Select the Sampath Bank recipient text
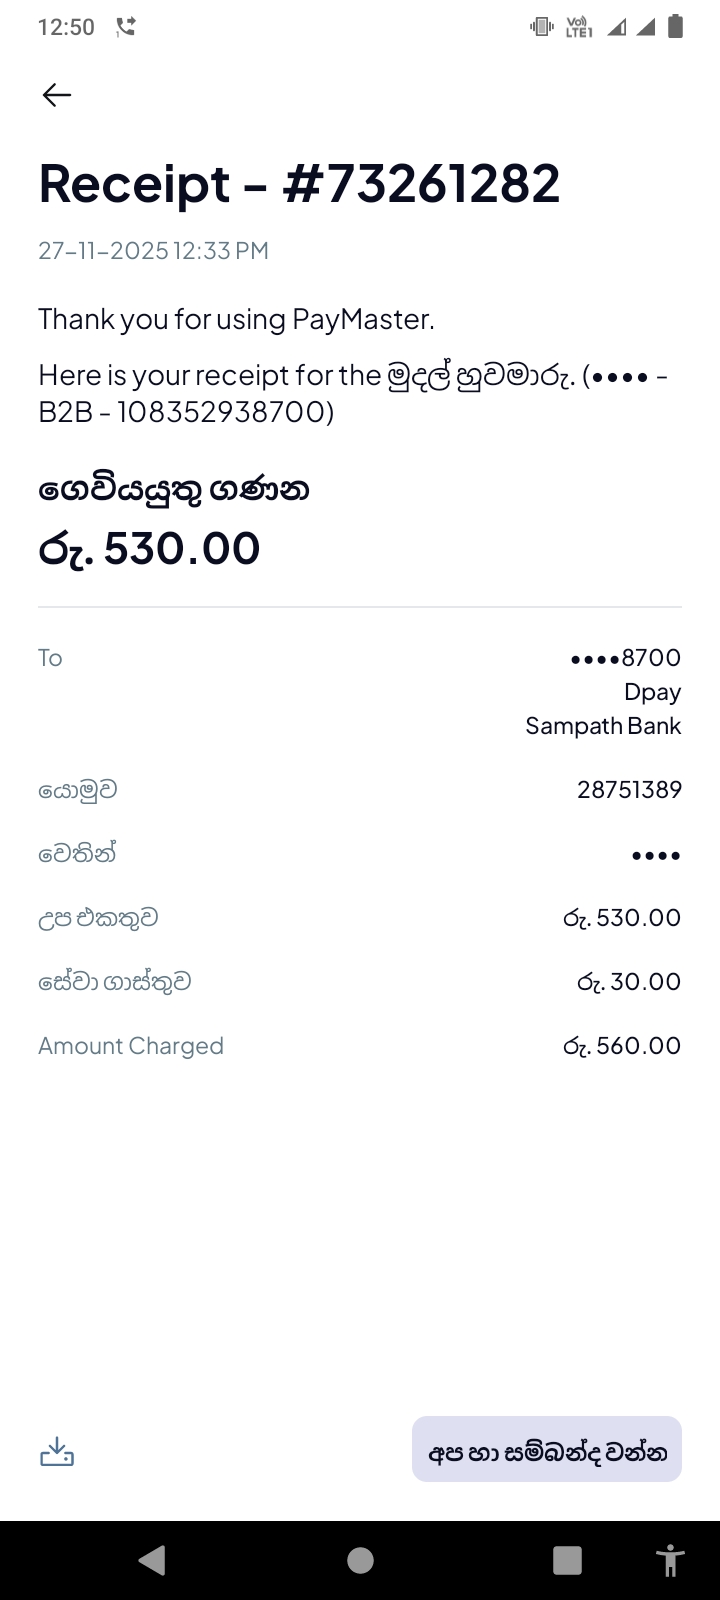 coord(603,726)
